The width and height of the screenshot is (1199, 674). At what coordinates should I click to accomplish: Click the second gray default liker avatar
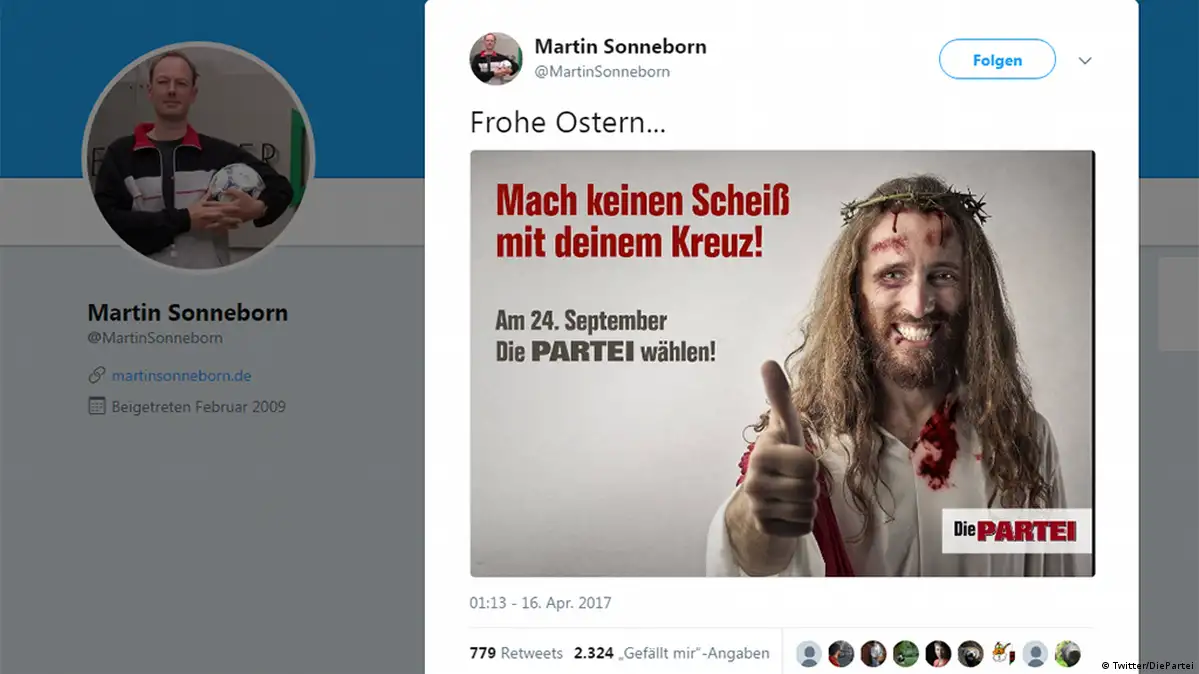pos(1035,654)
